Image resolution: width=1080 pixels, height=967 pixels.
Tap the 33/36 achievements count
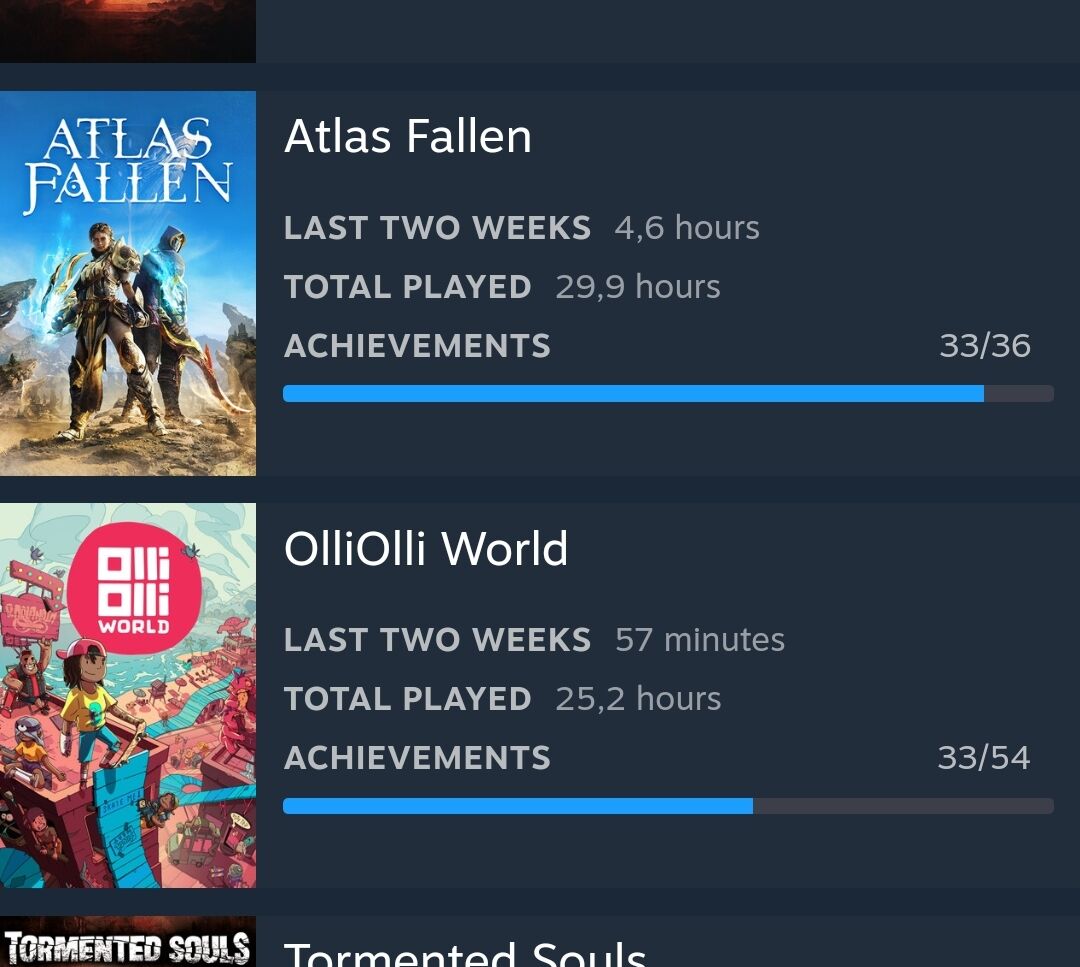(x=984, y=346)
